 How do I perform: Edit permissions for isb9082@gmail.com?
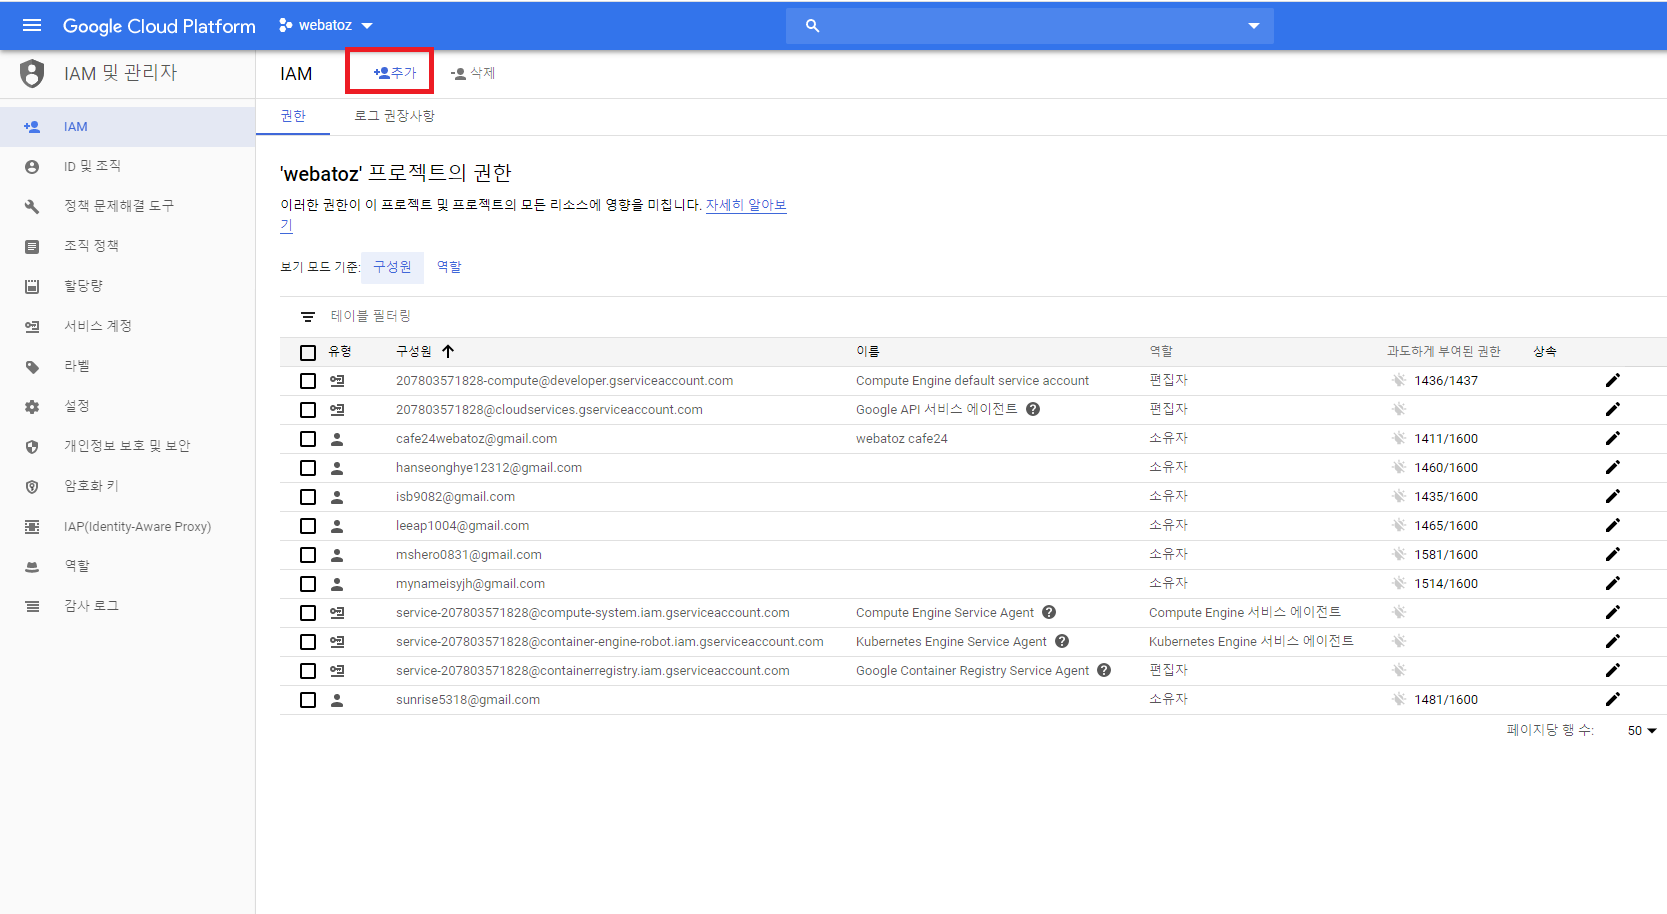tap(1612, 496)
